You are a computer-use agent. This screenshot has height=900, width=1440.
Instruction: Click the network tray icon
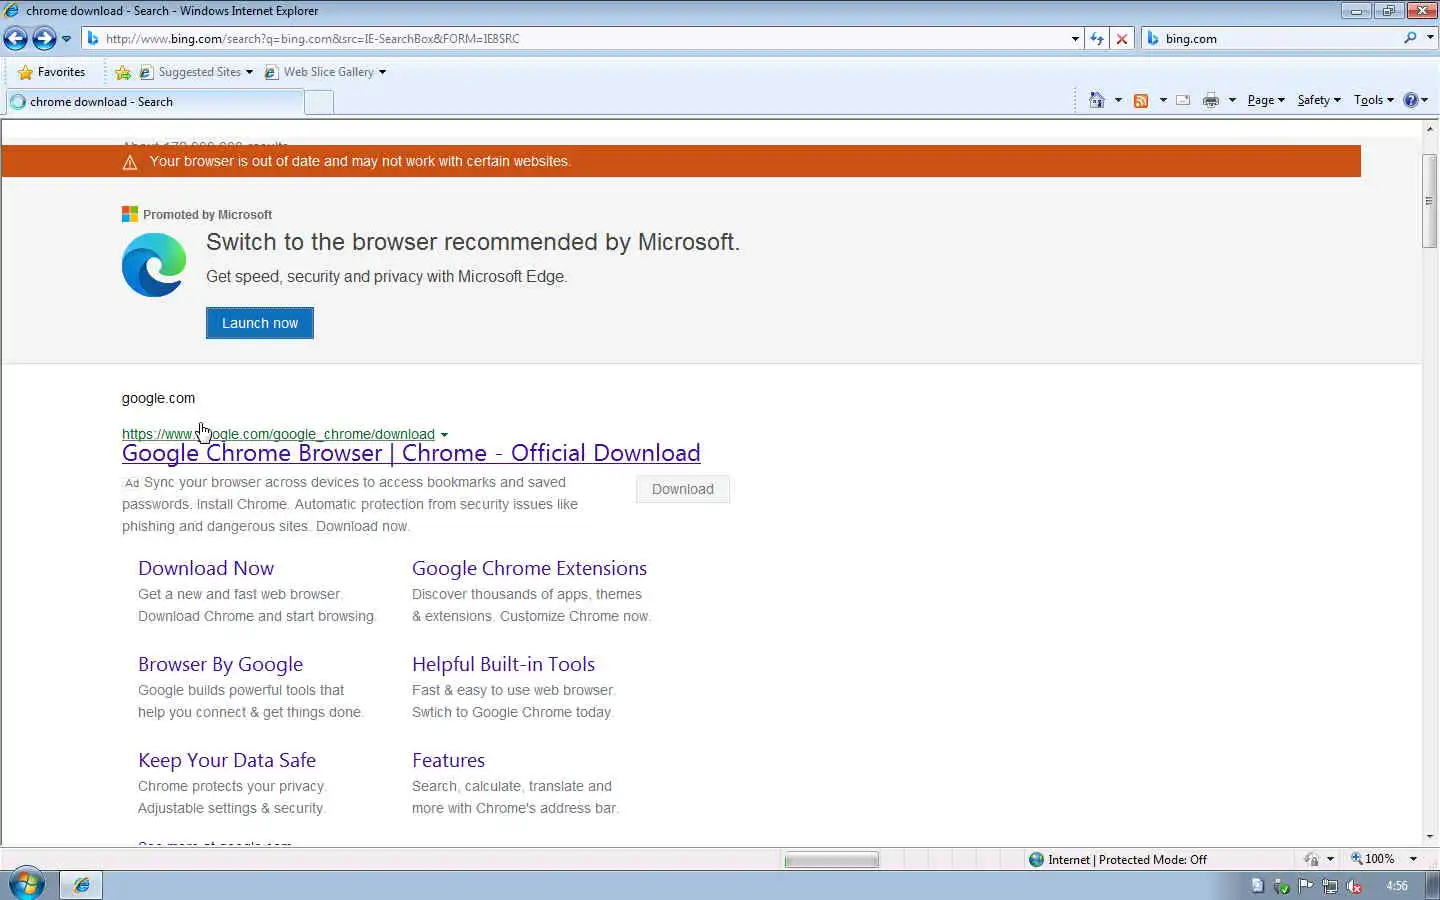coord(1330,885)
